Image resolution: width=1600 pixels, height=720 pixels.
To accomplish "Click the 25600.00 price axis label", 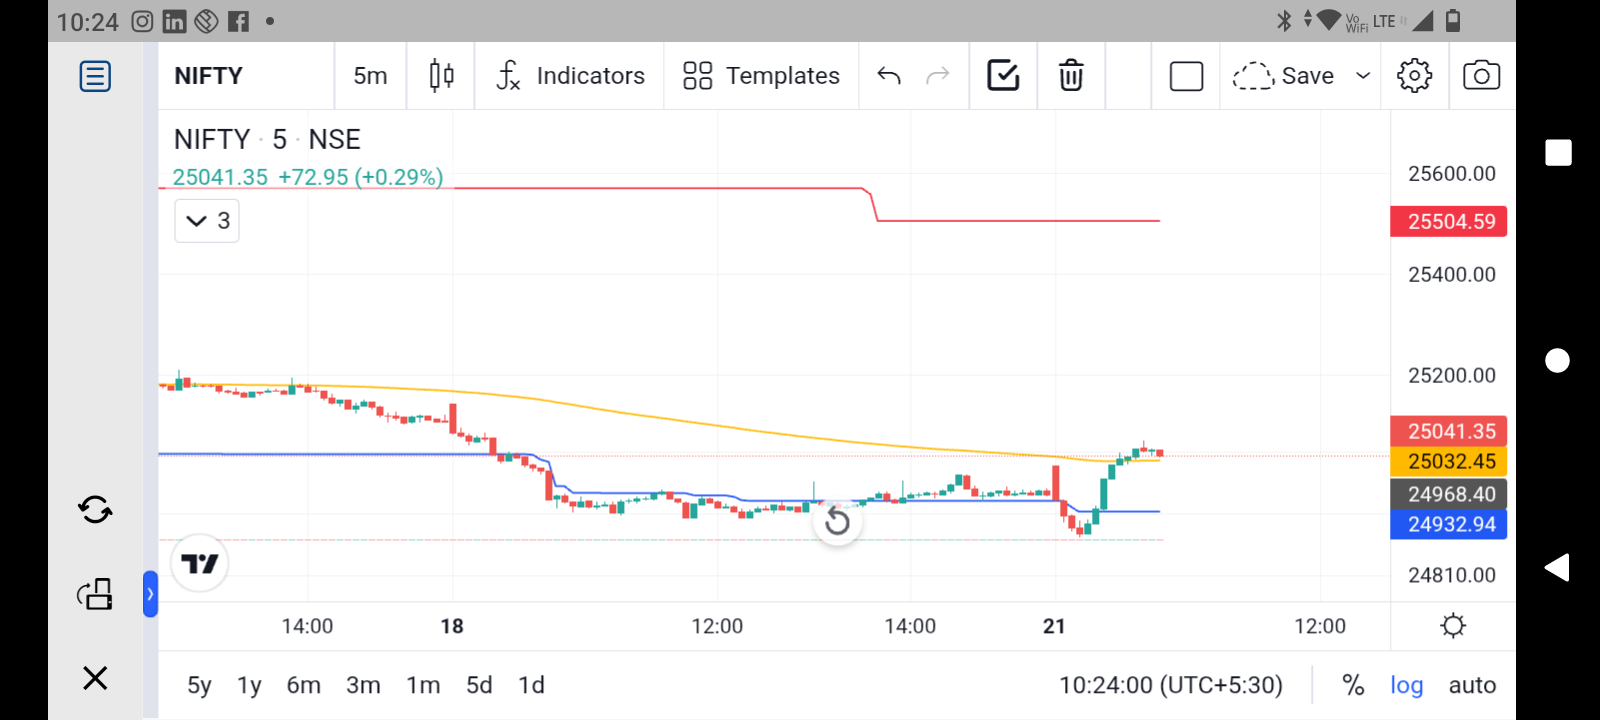I will [x=1452, y=174].
